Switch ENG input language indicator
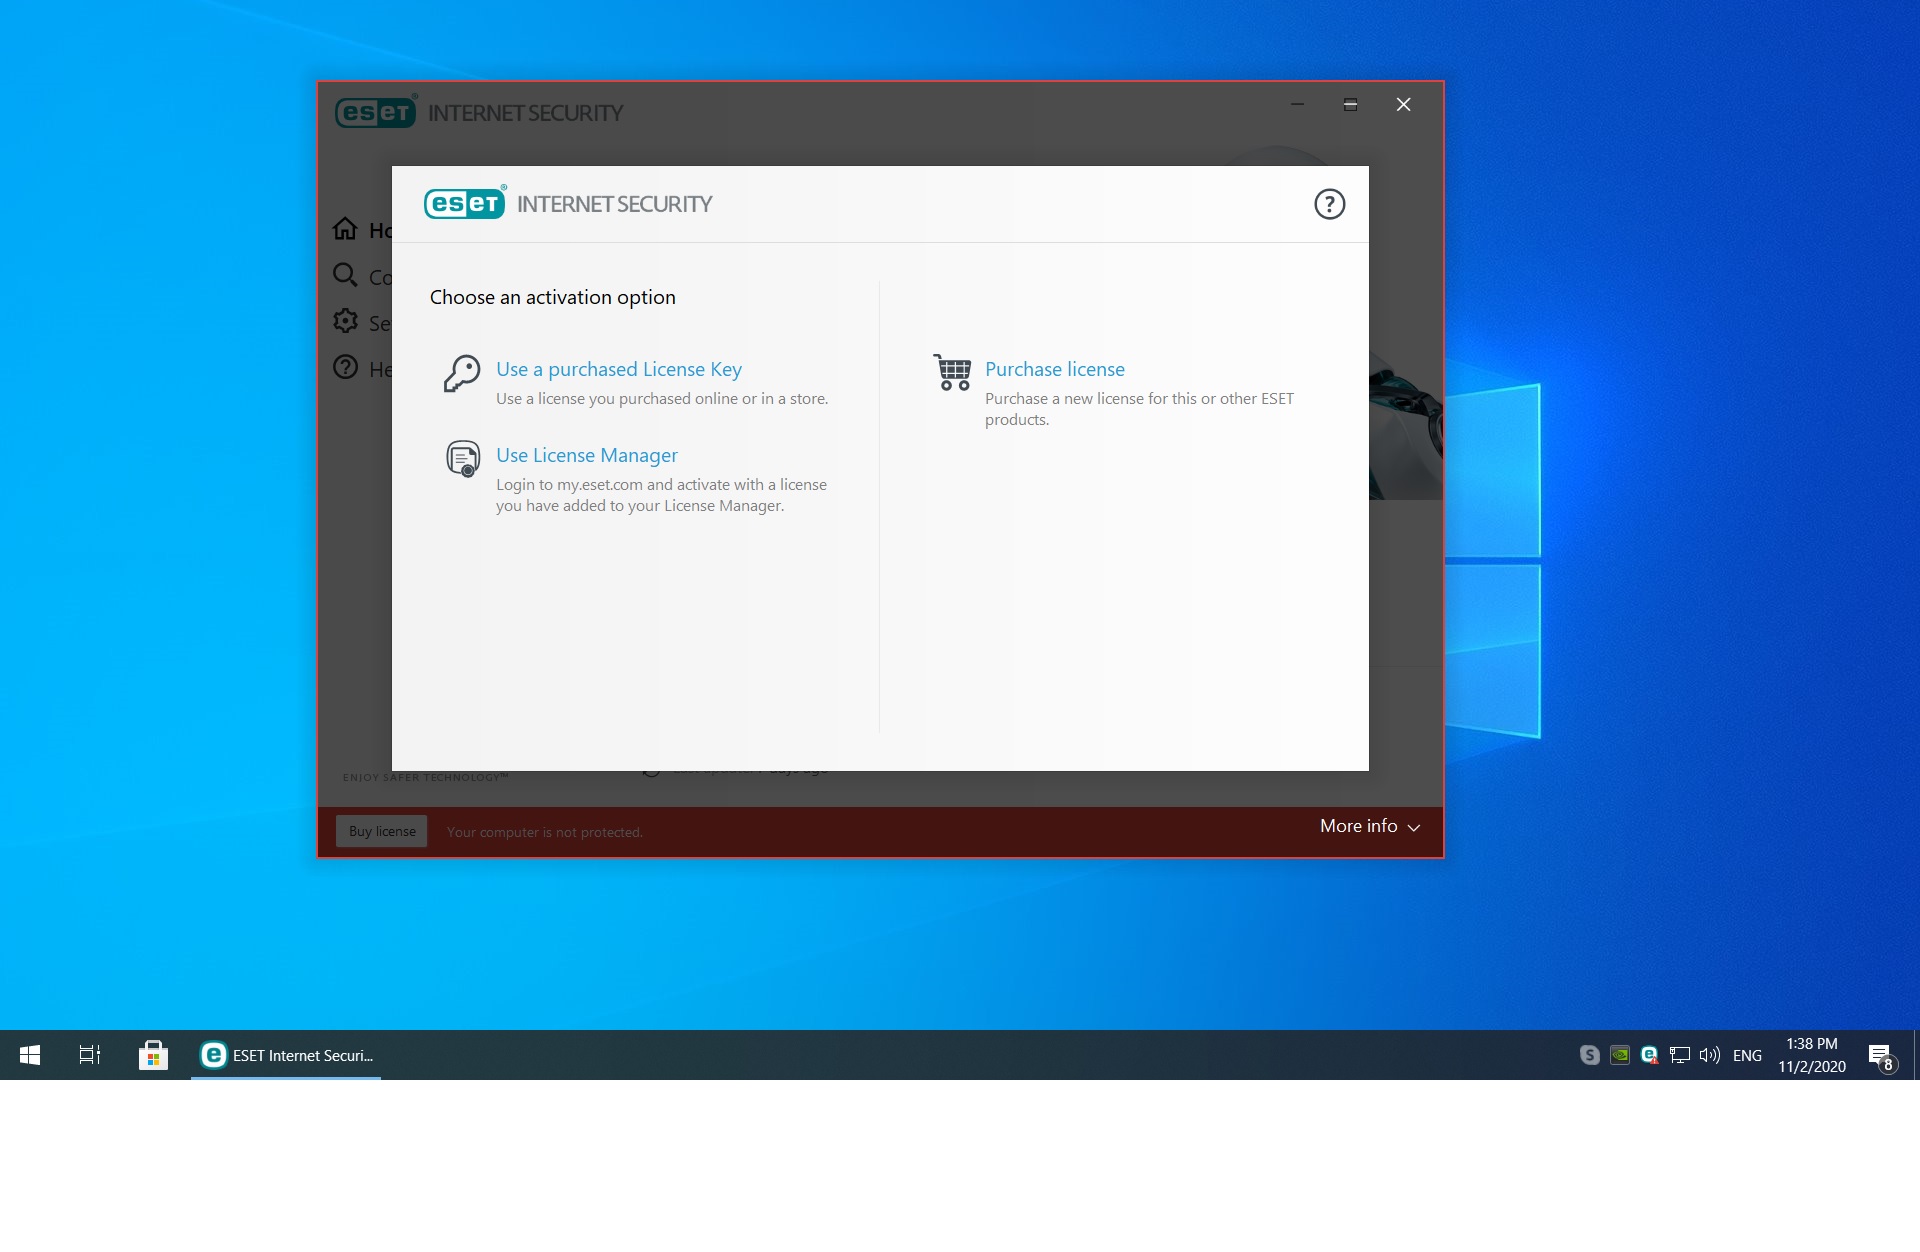 click(1747, 1055)
